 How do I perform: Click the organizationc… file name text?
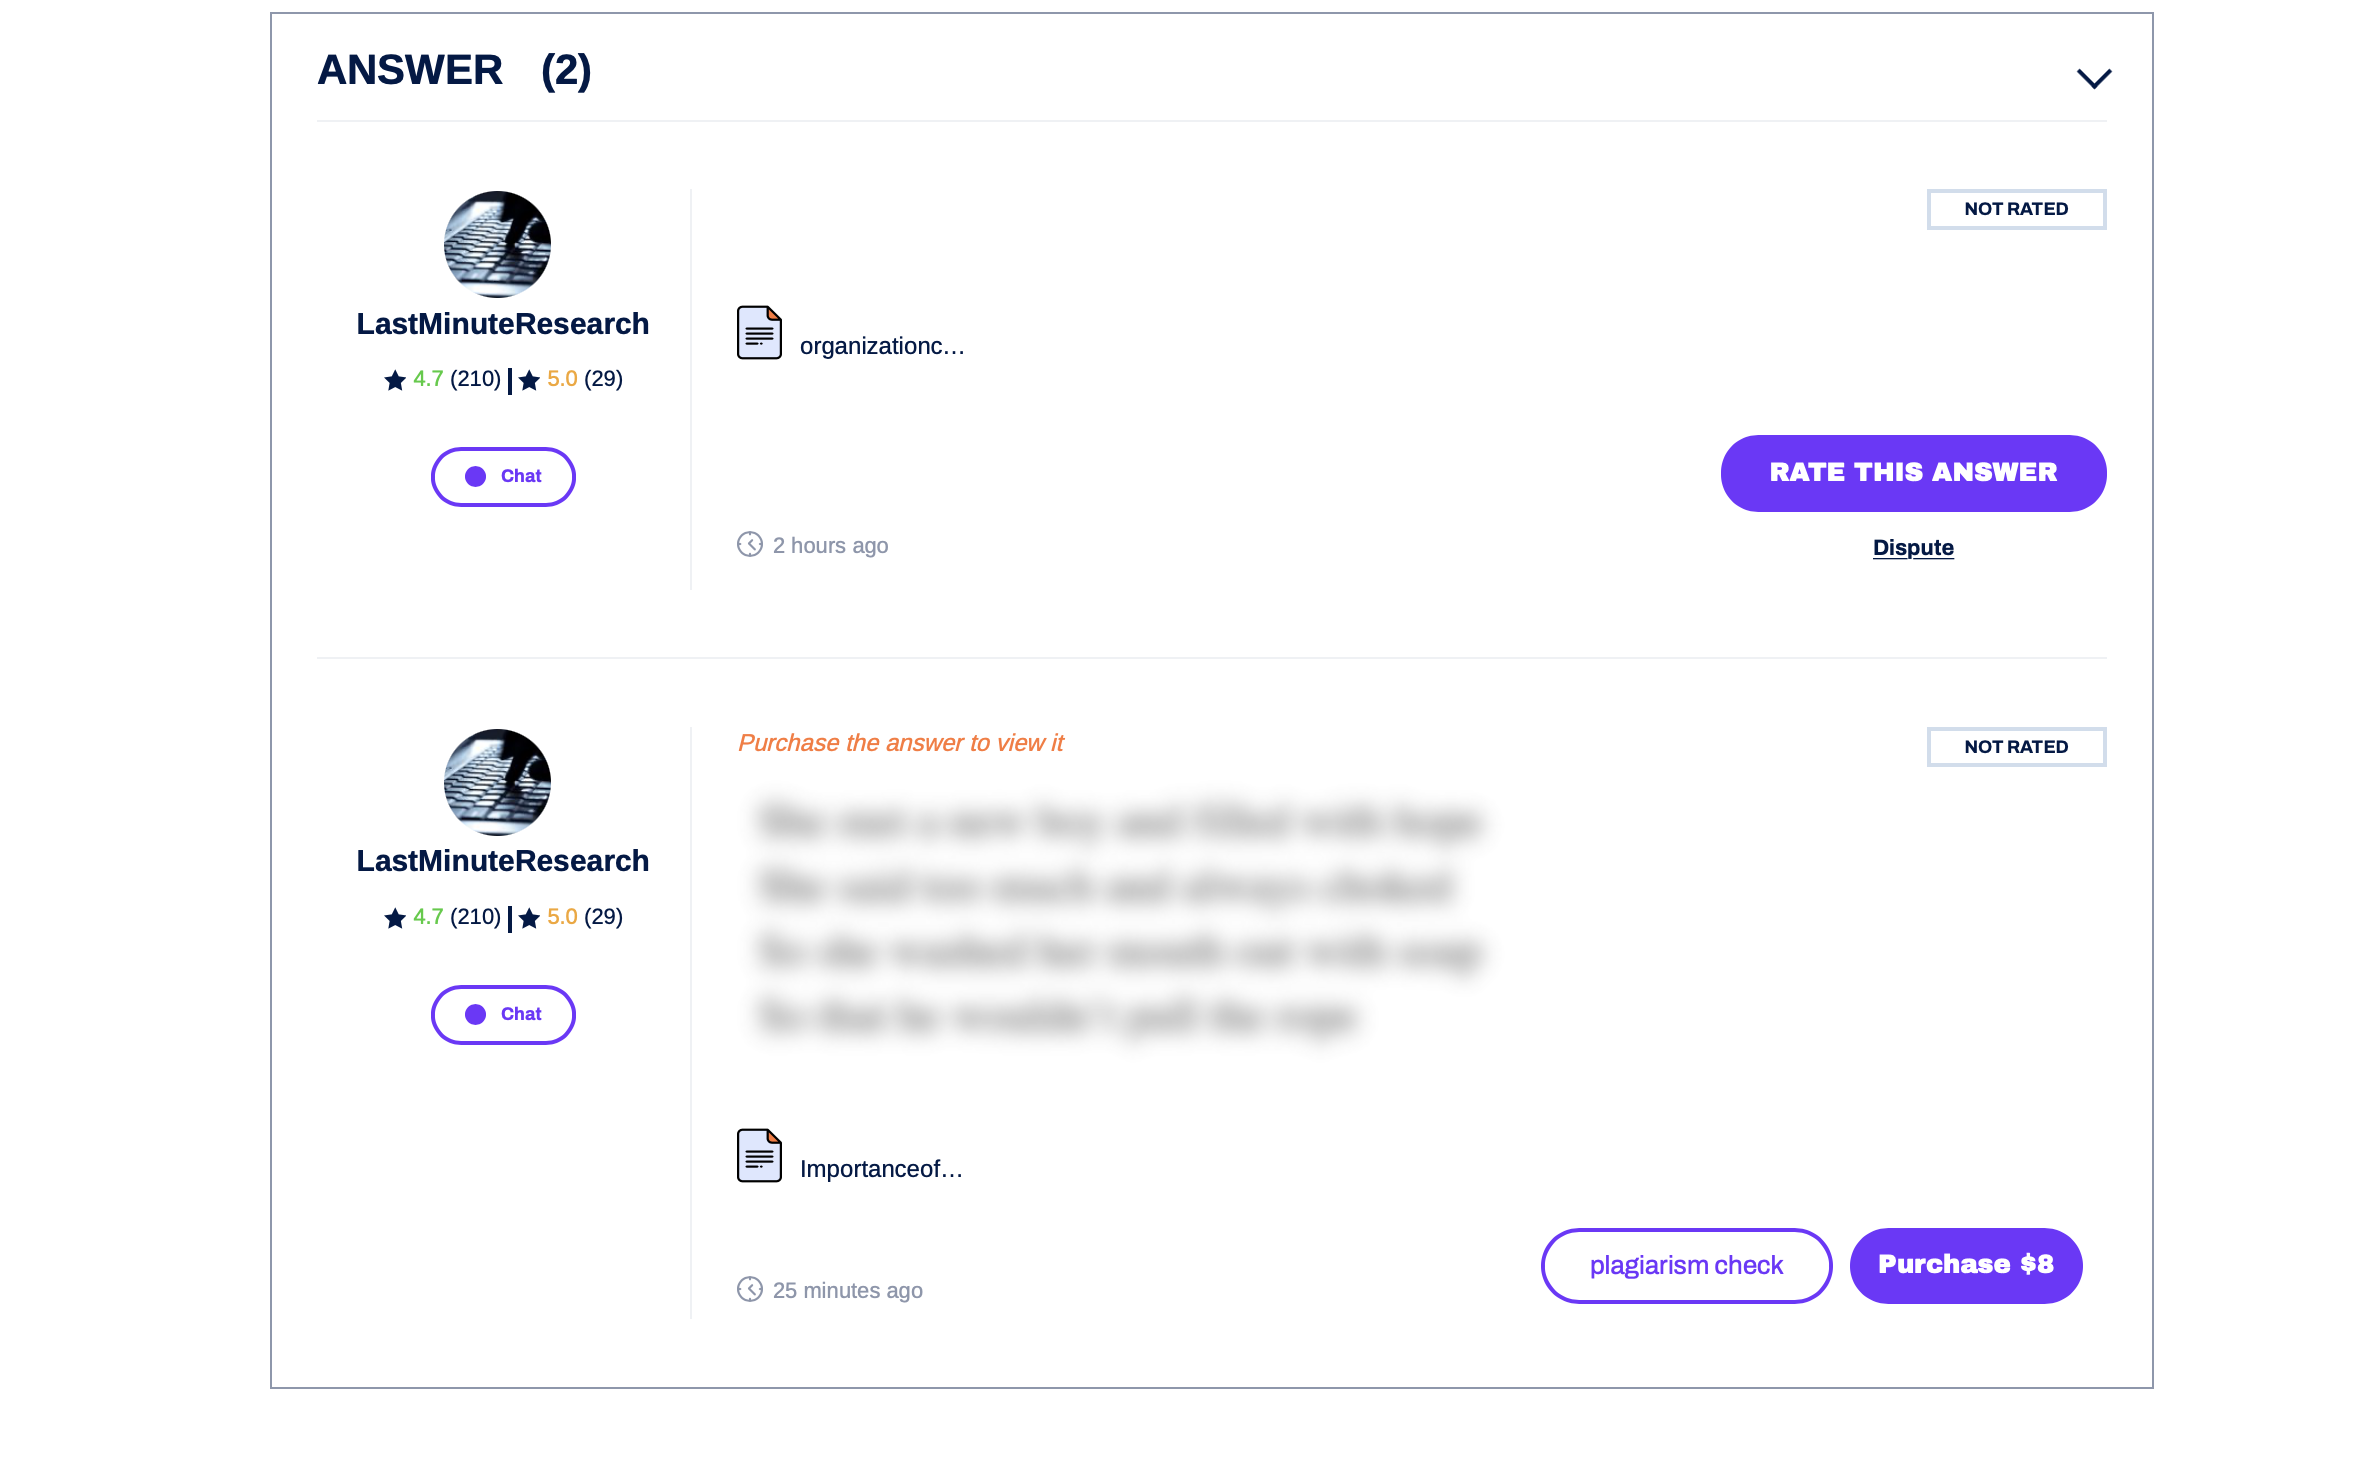(x=882, y=346)
